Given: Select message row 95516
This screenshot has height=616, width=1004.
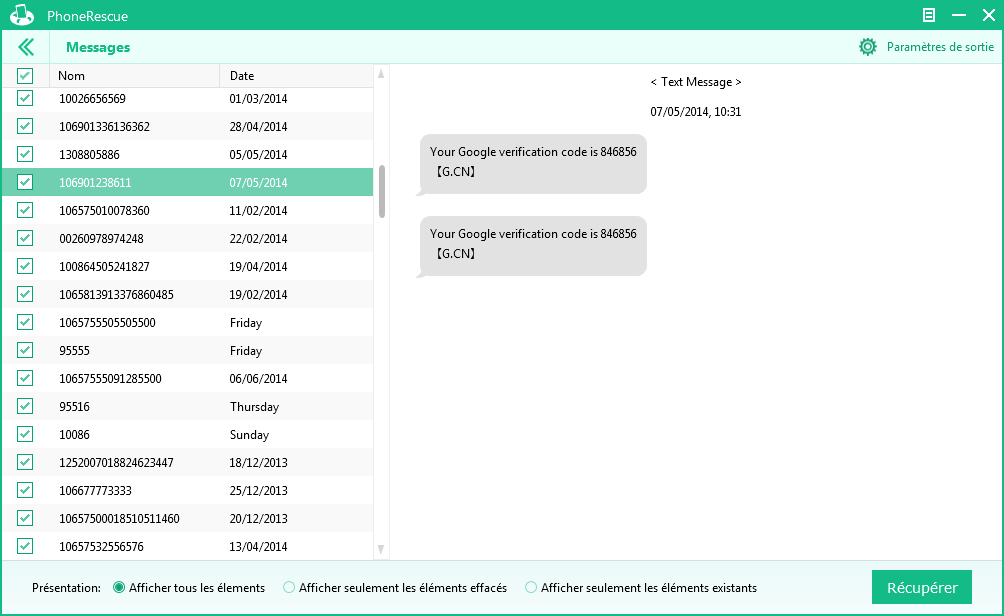Looking at the screenshot, I should pyautogui.click(x=188, y=407).
